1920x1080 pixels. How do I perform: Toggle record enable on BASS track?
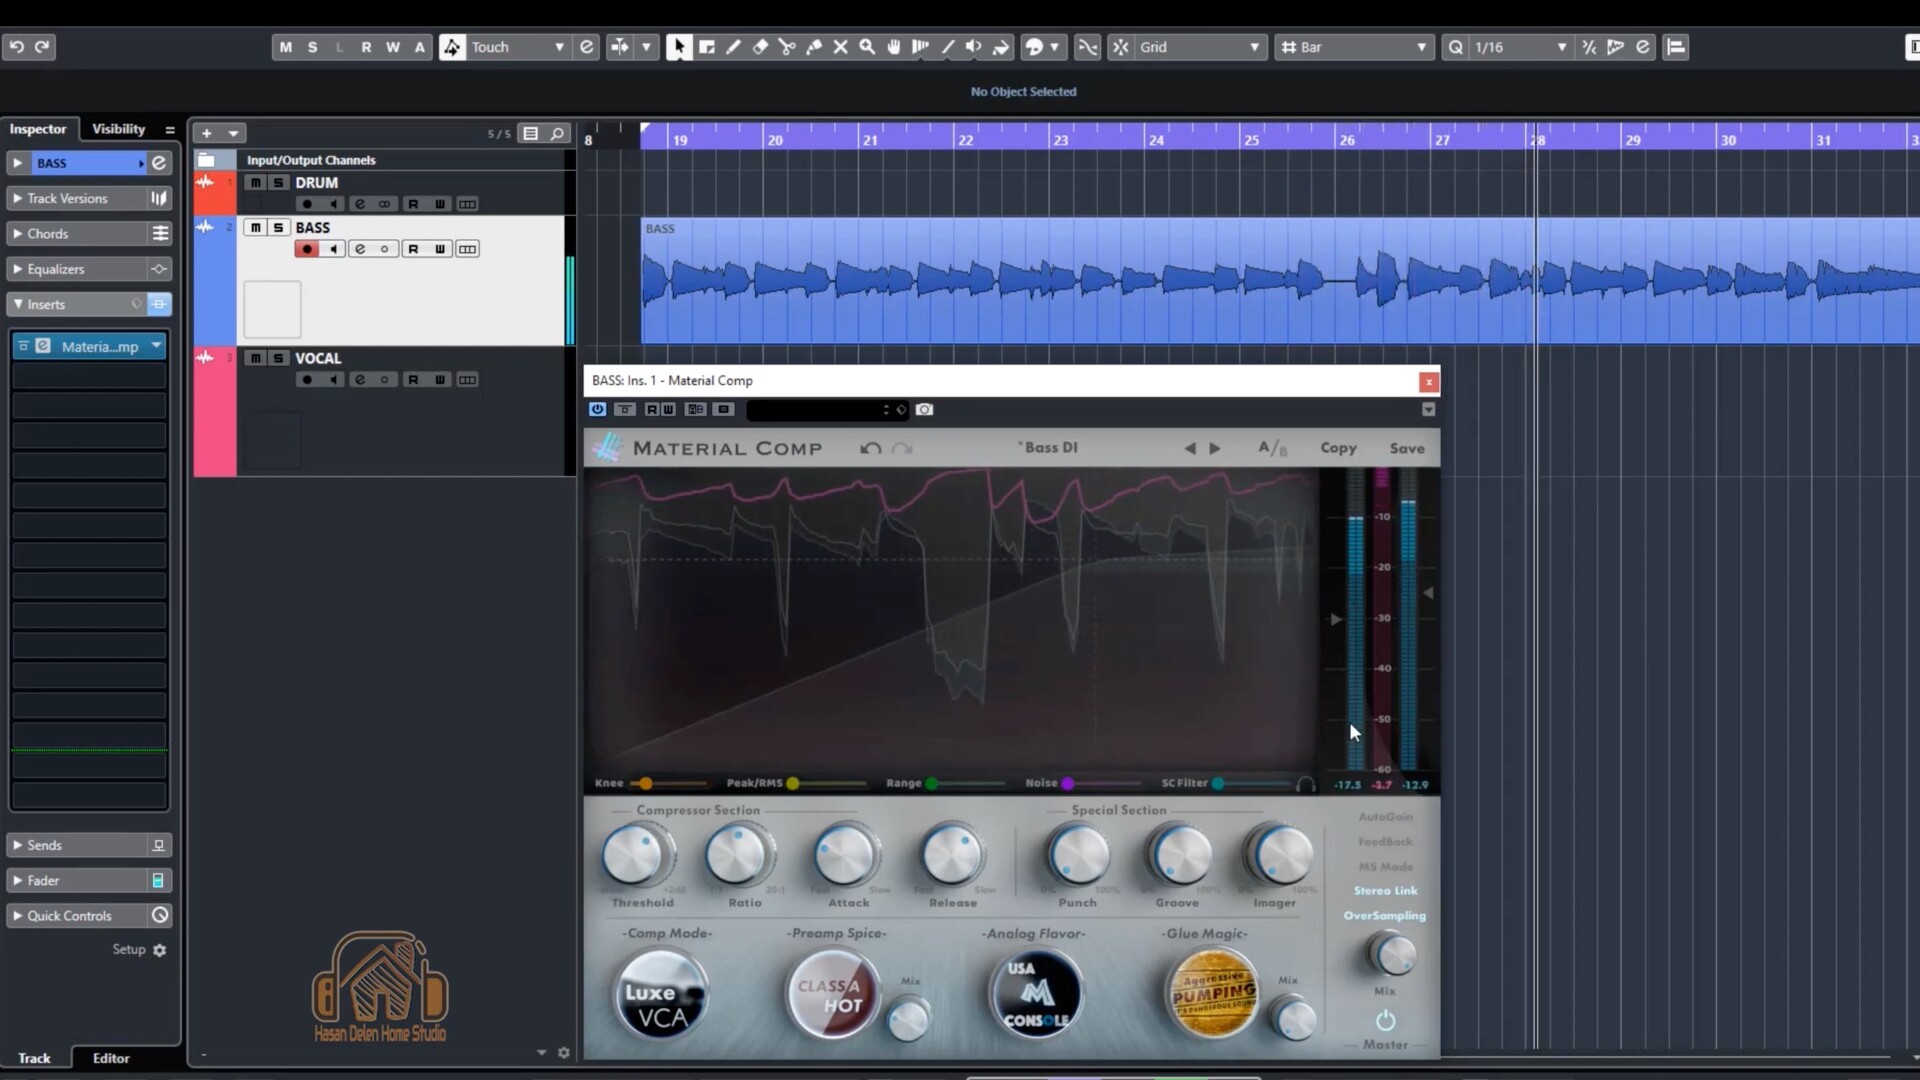(x=306, y=249)
